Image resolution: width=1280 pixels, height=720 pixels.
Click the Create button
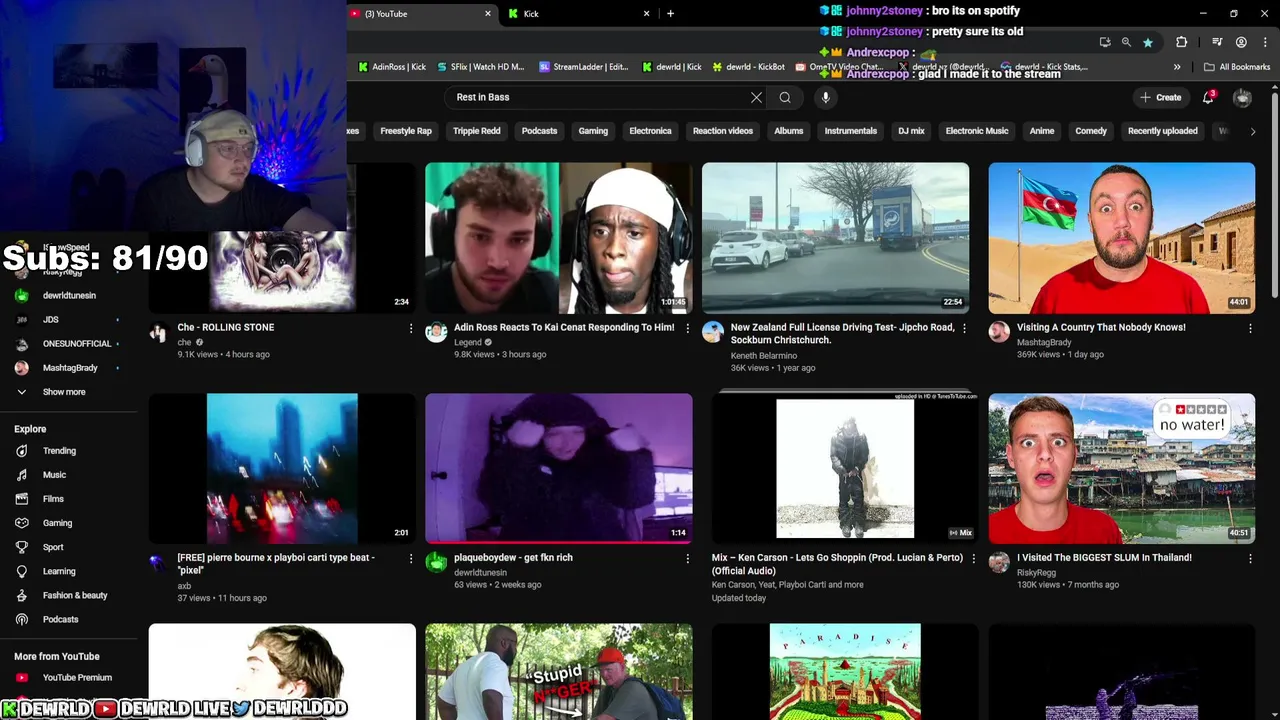(x=1161, y=97)
